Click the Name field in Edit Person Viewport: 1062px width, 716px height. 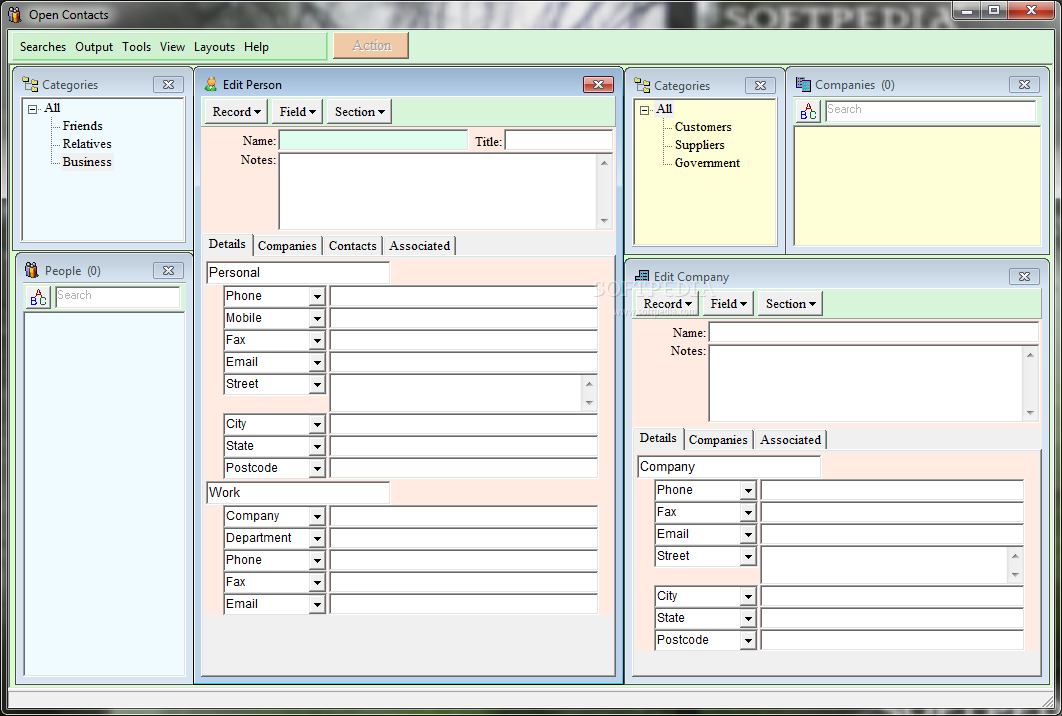pyautogui.click(x=373, y=141)
